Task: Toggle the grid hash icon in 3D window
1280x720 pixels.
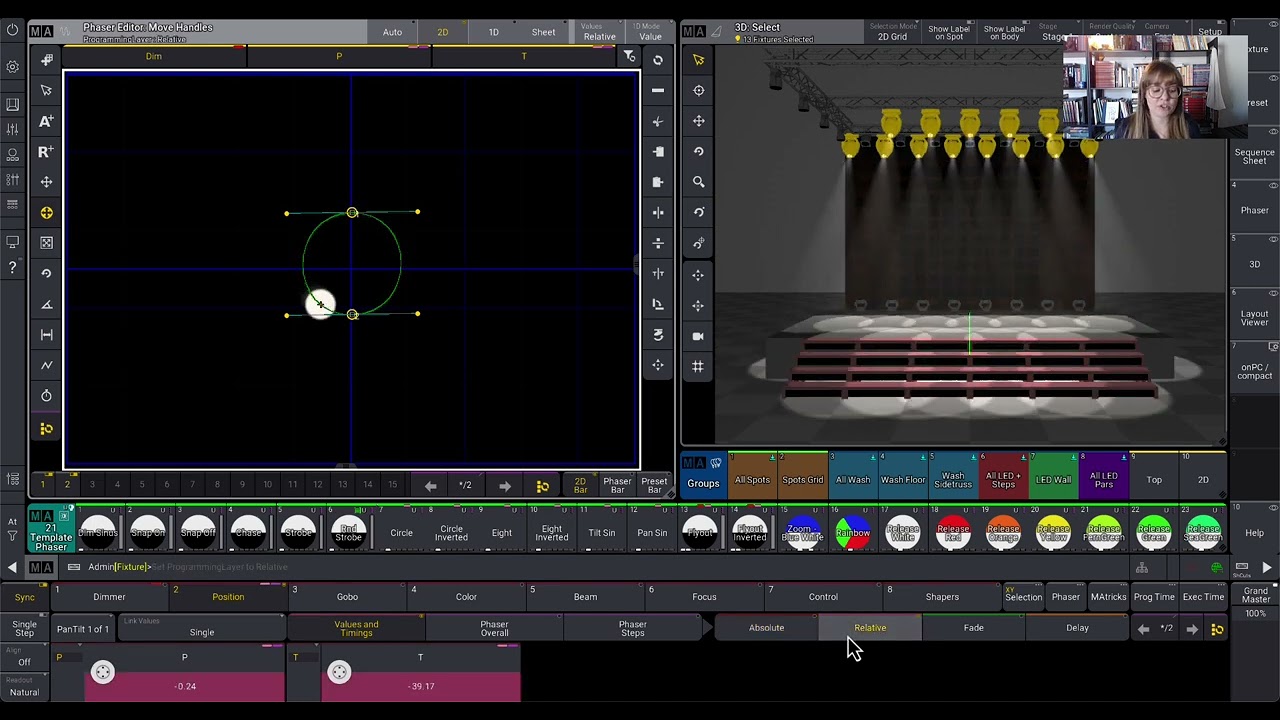Action: point(698,366)
